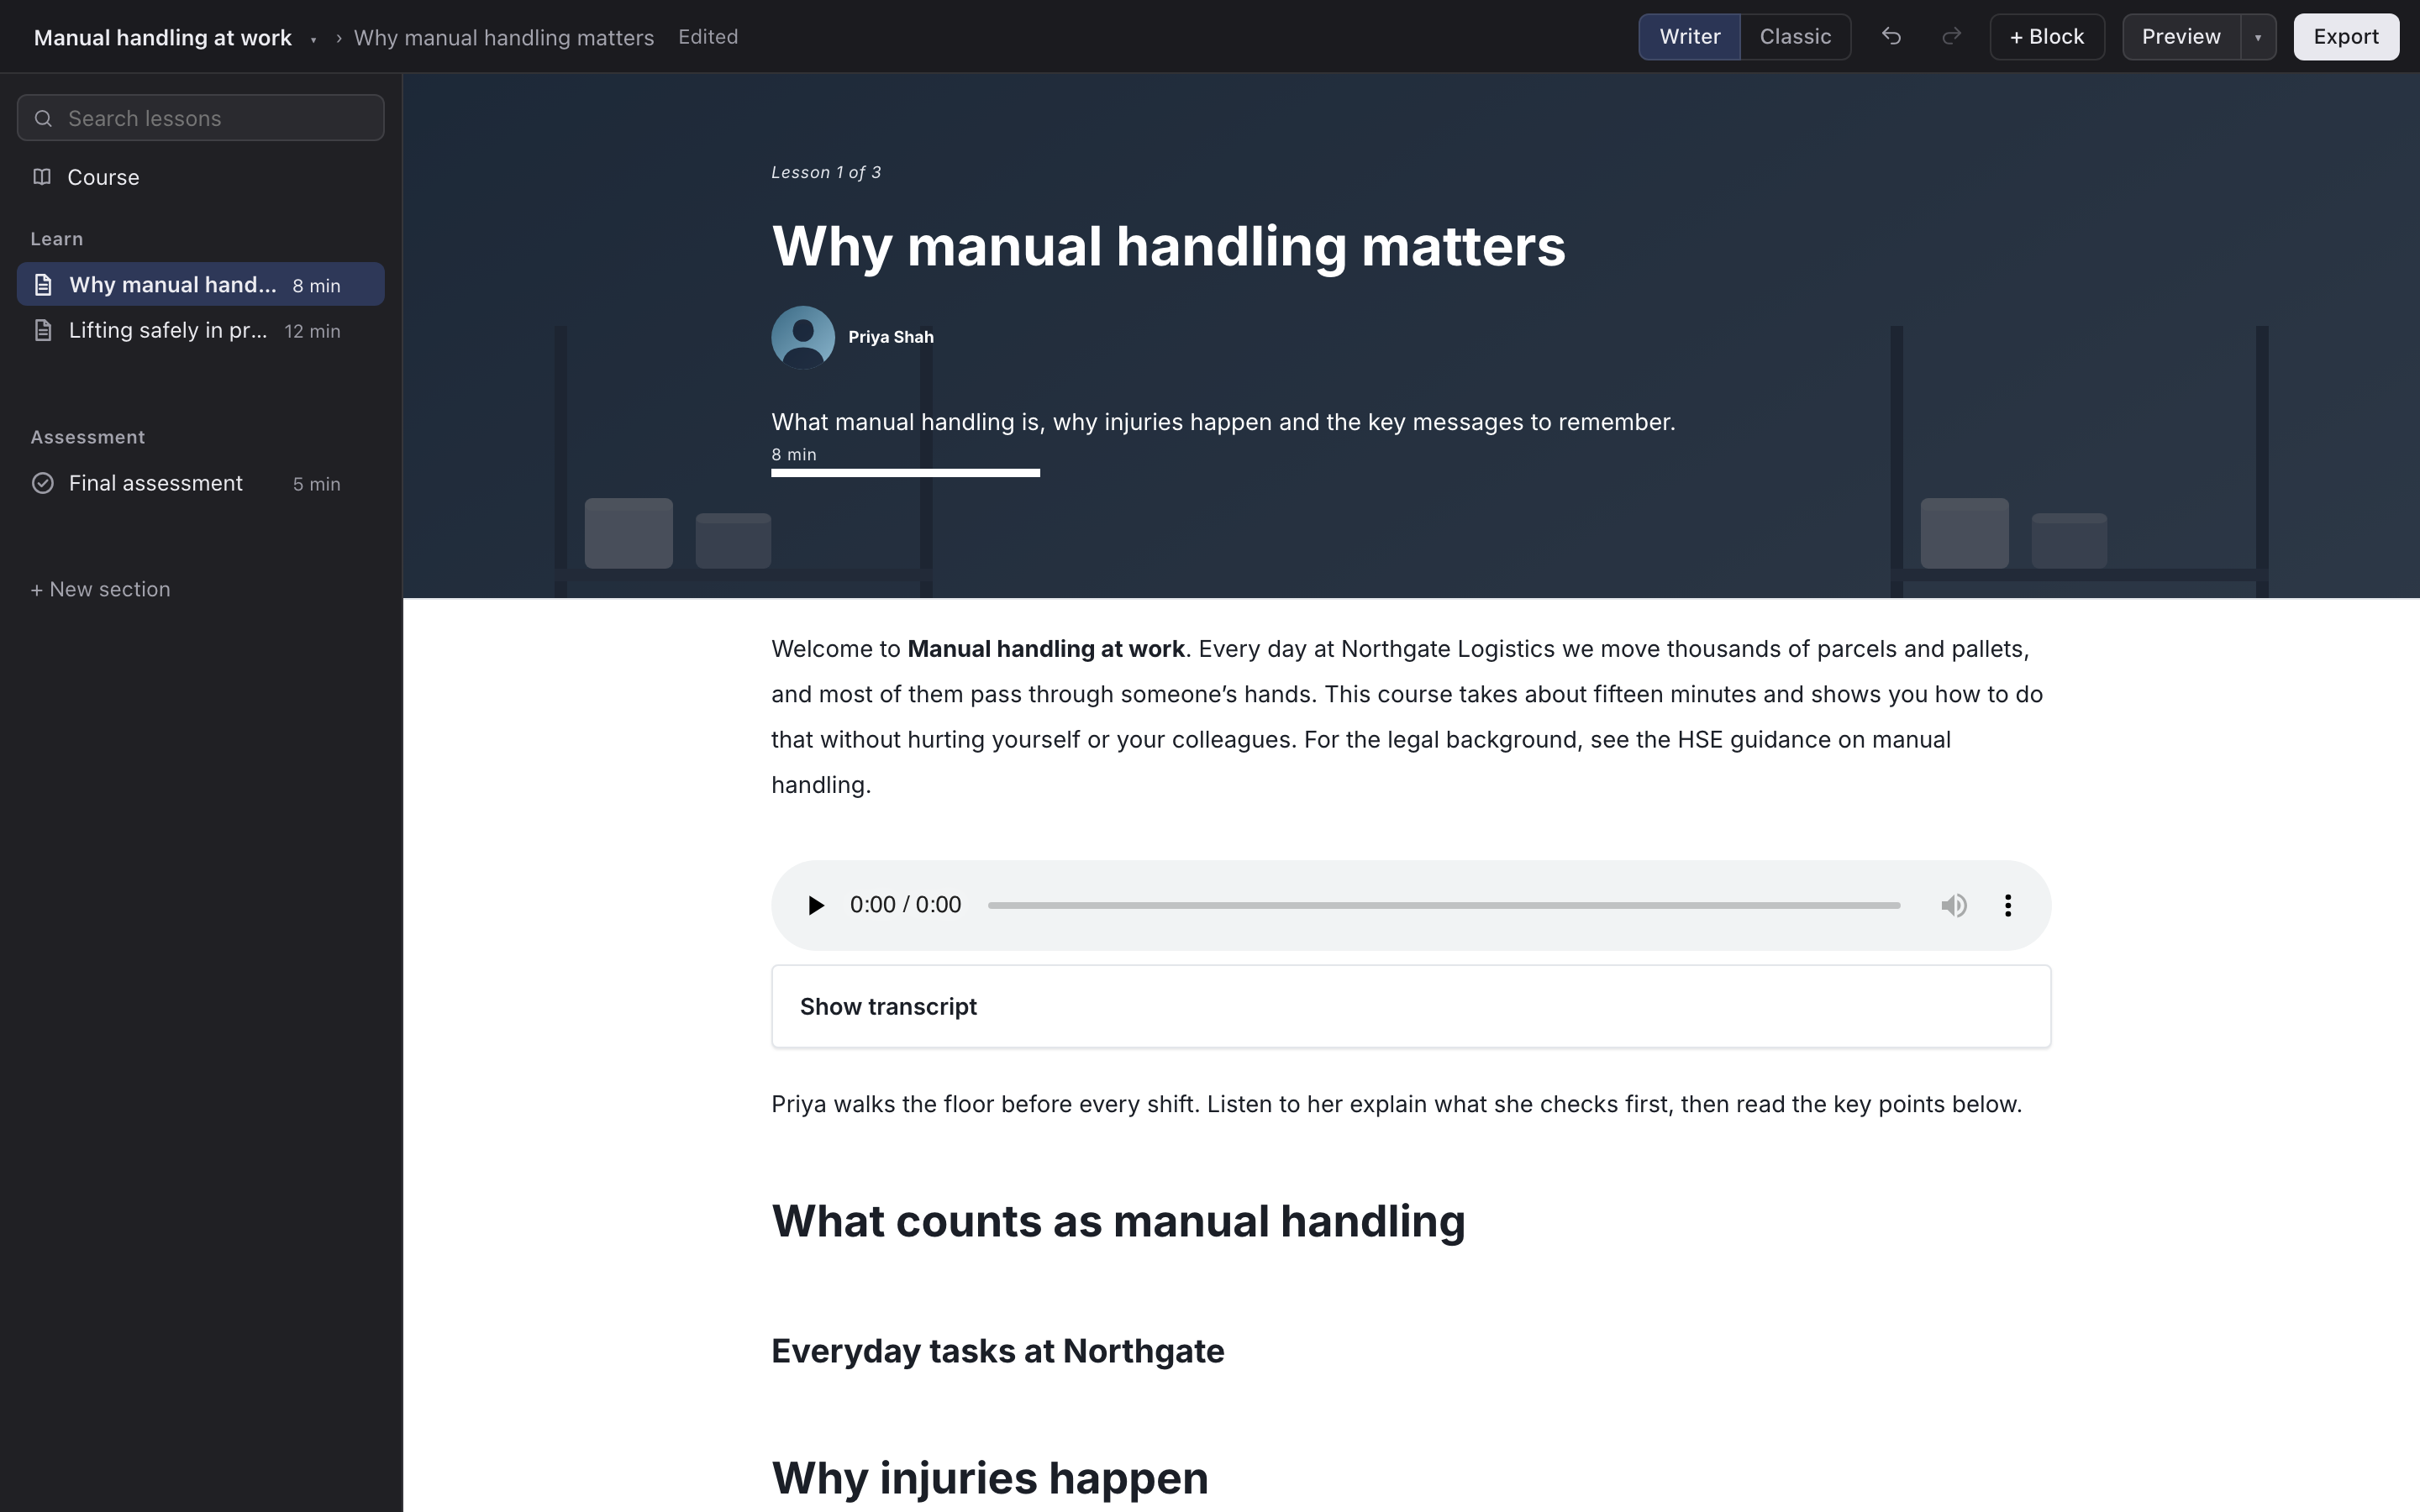Click the redo arrow icon
Viewport: 2420px width, 1512px height.
1951,37
